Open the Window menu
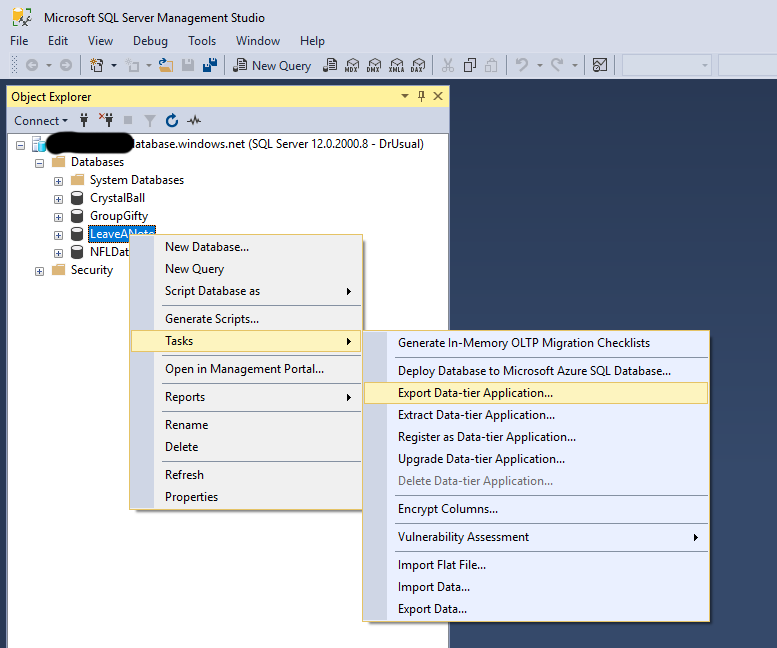Screen dimensions: 777x648 pyautogui.click(x=258, y=41)
